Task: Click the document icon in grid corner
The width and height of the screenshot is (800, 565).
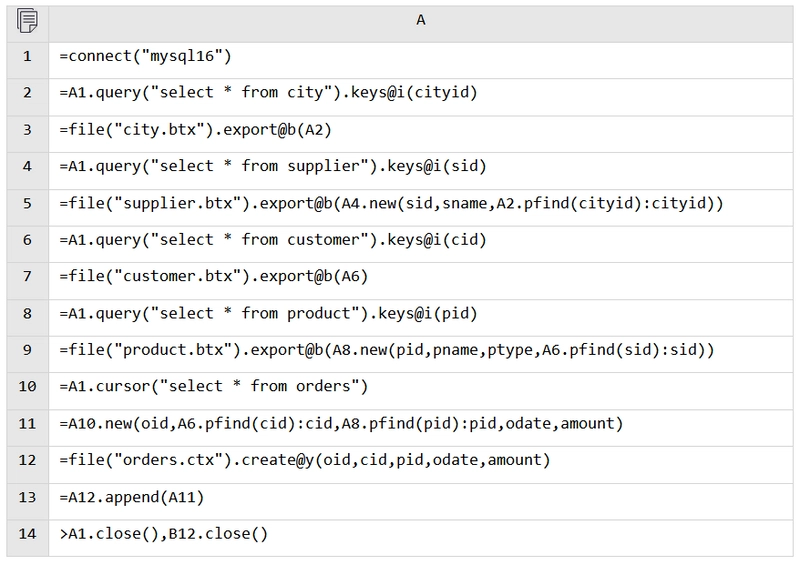Action: pos(27,21)
